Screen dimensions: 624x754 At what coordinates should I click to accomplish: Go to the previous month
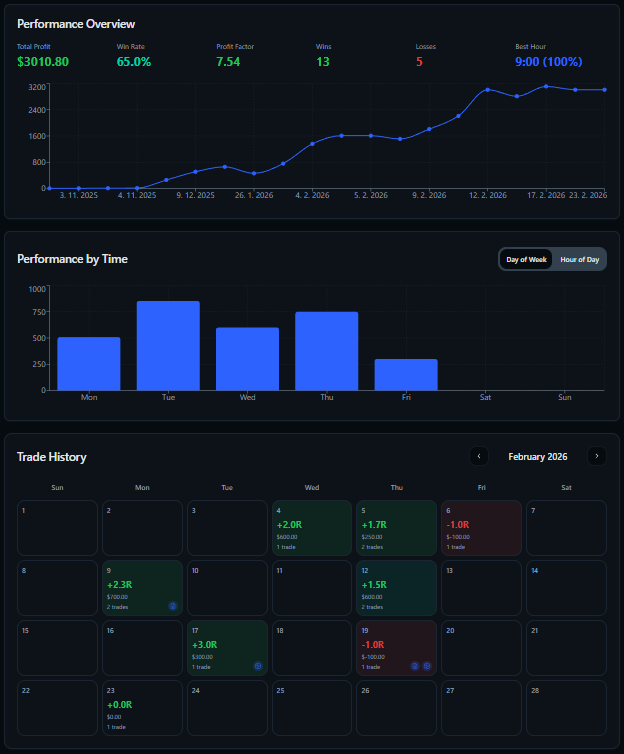pos(479,456)
